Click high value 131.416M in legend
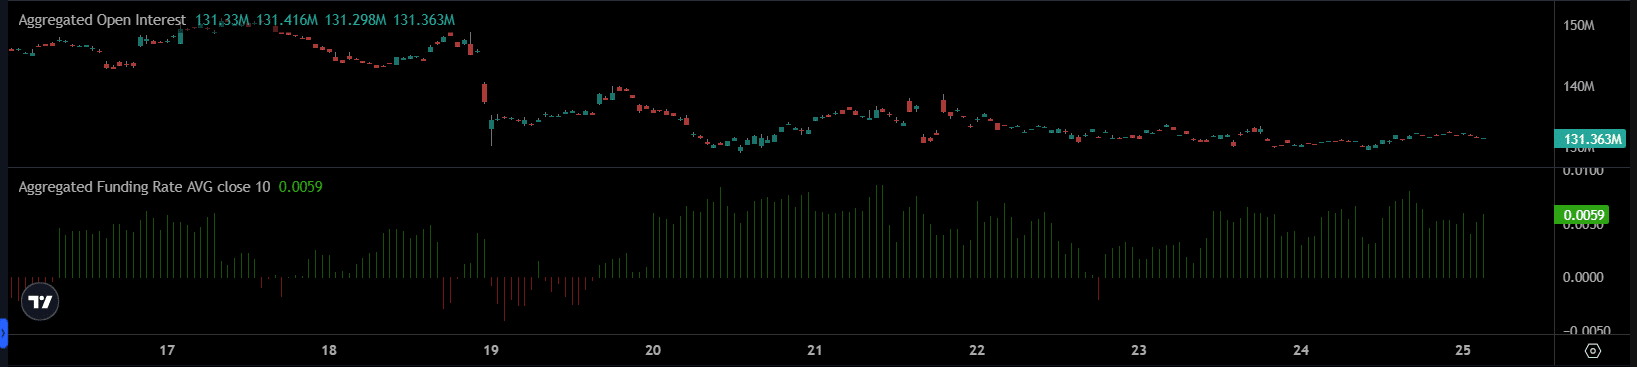The image size is (1637, 367). pos(287,20)
